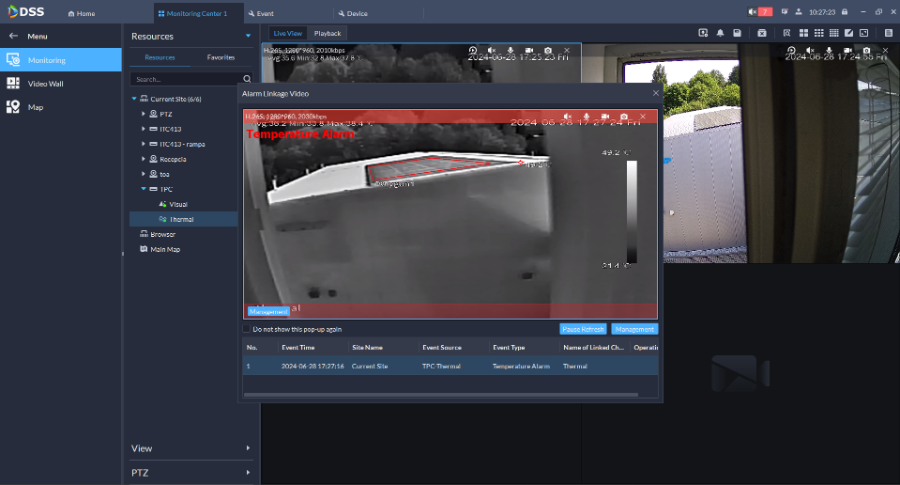Expand the PTZ panel at the bottom
The image size is (900, 485).
point(248,472)
